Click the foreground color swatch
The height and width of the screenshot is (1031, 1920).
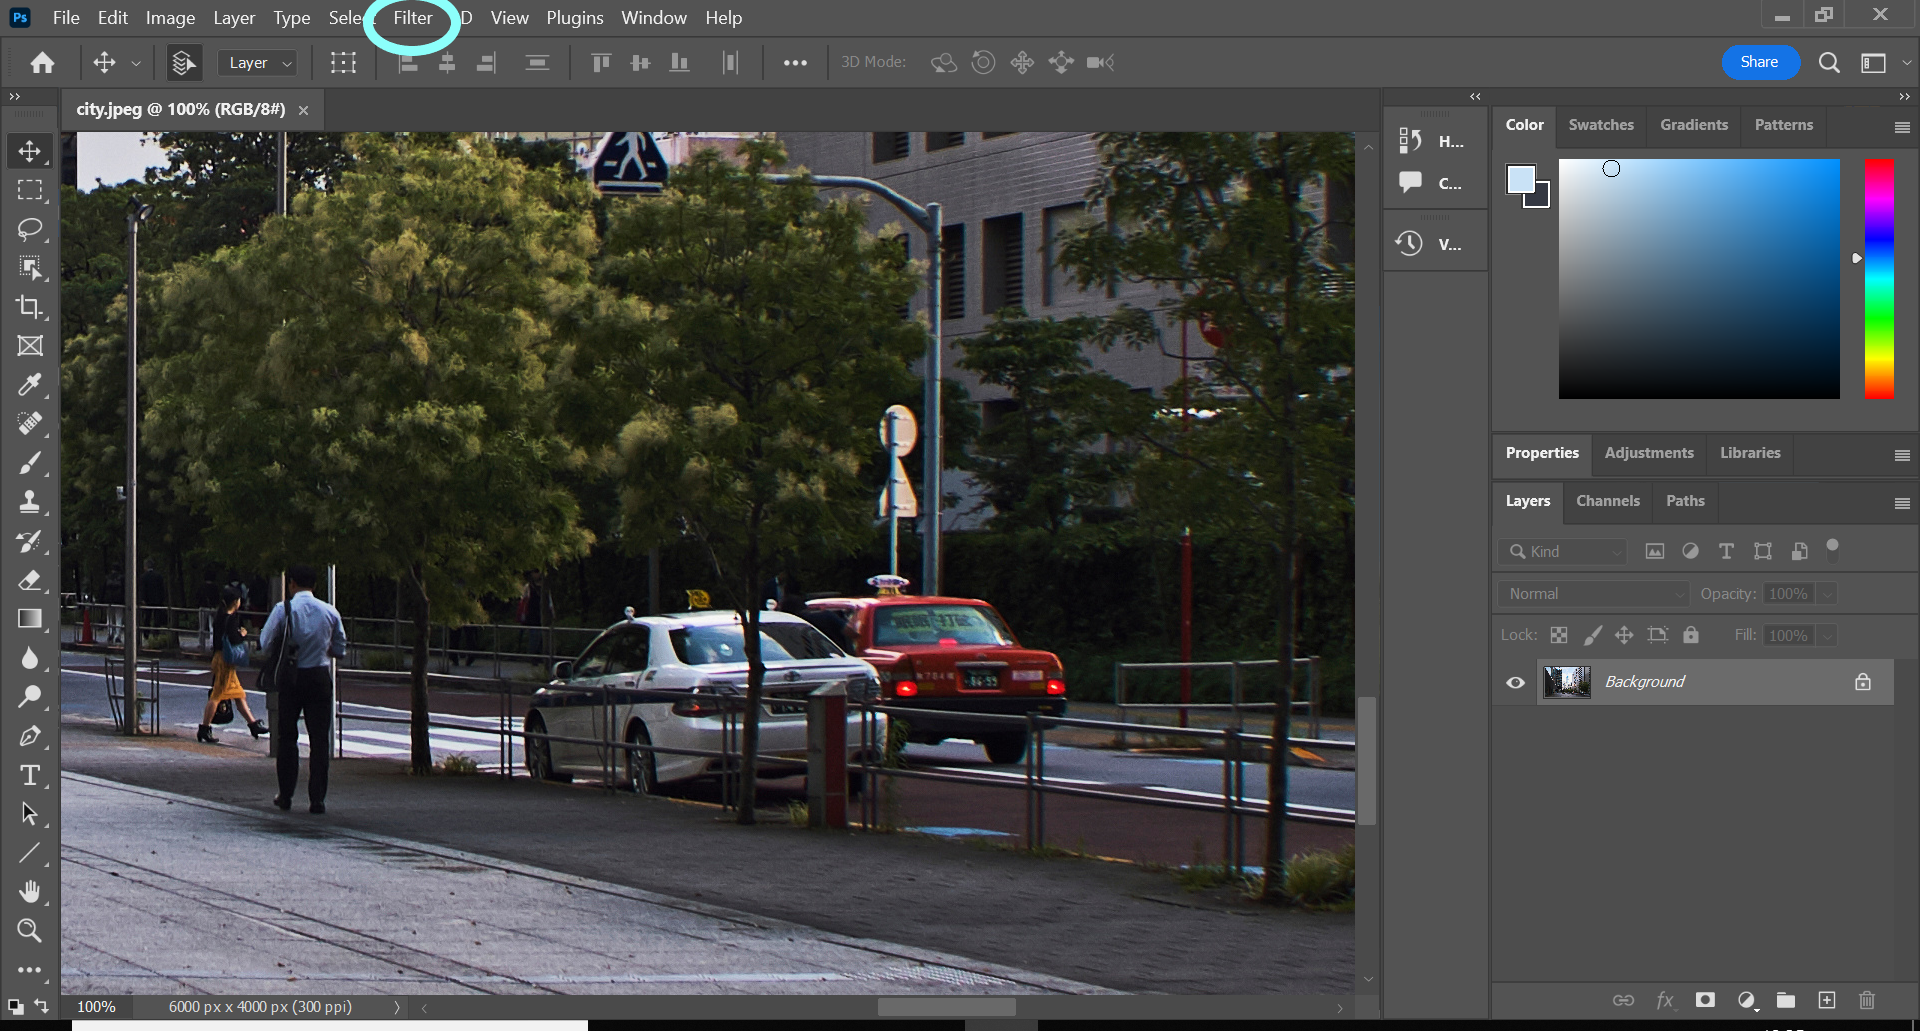click(x=1520, y=179)
